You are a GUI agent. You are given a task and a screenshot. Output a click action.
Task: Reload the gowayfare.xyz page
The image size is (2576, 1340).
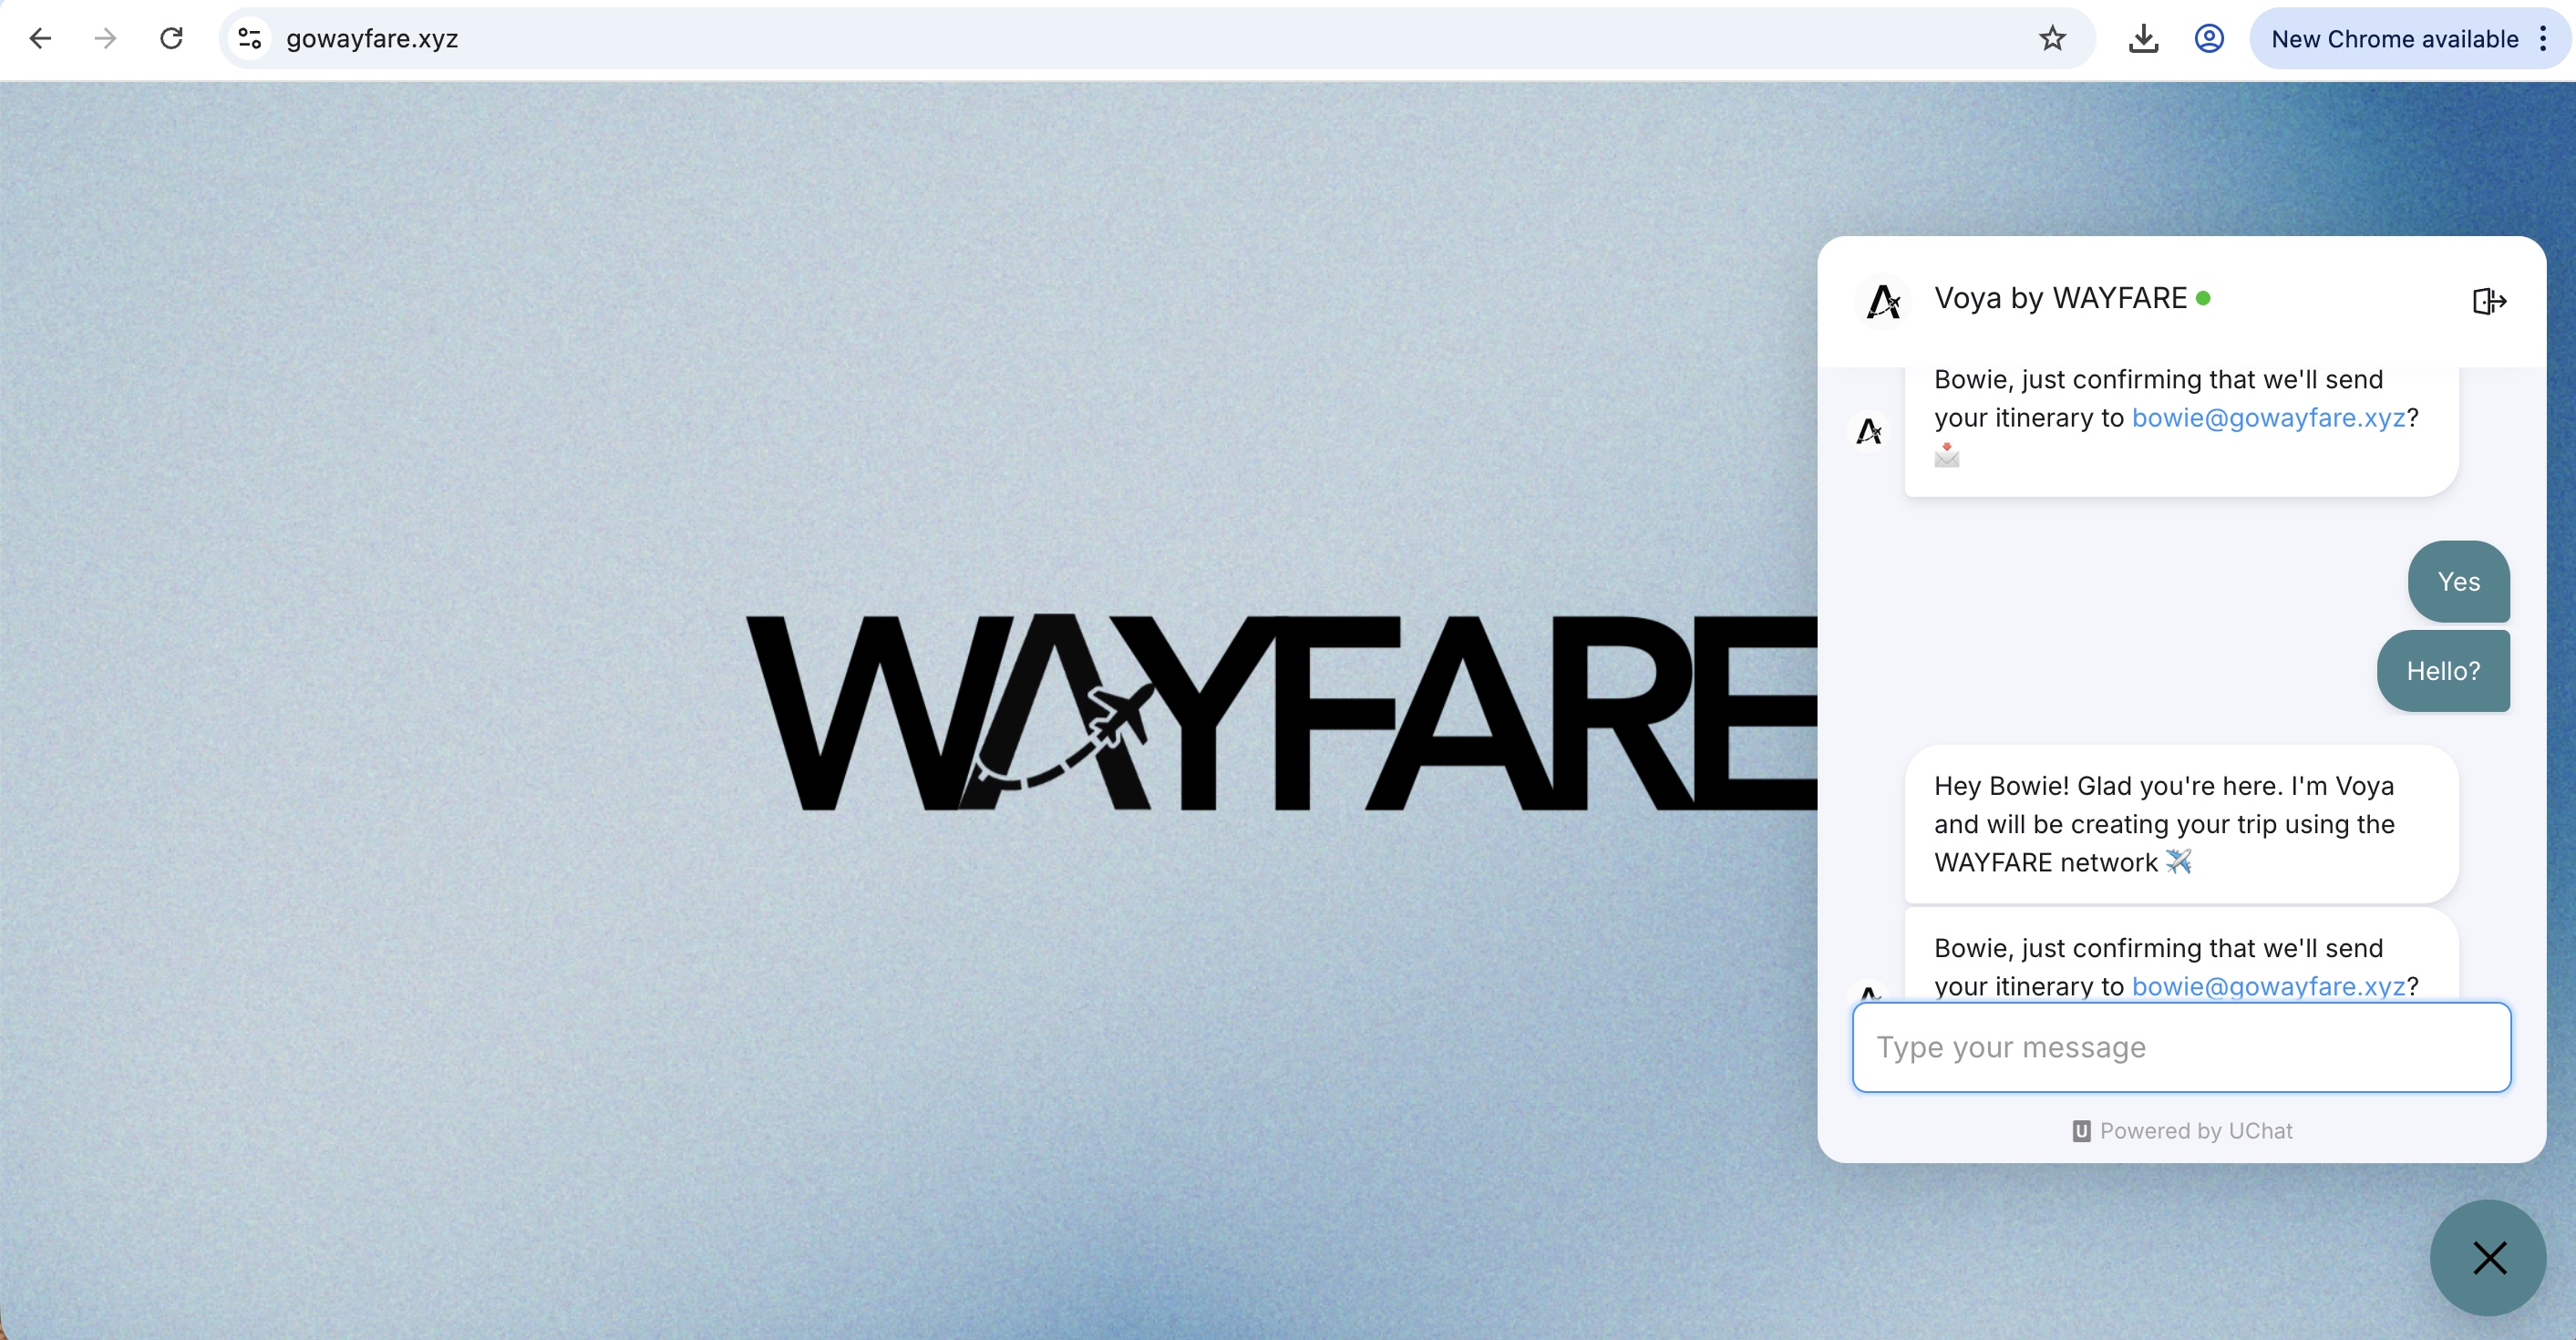pyautogui.click(x=172, y=39)
